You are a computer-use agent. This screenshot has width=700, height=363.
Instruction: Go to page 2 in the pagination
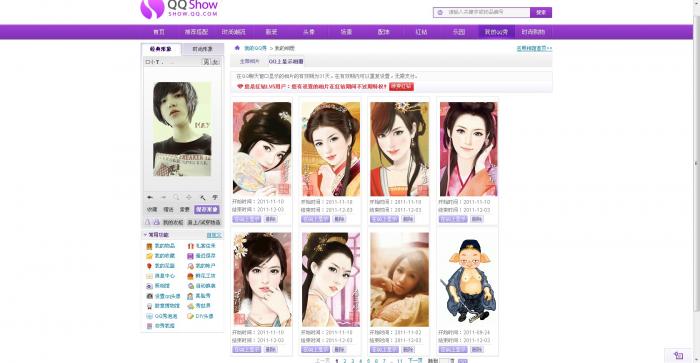345,360
